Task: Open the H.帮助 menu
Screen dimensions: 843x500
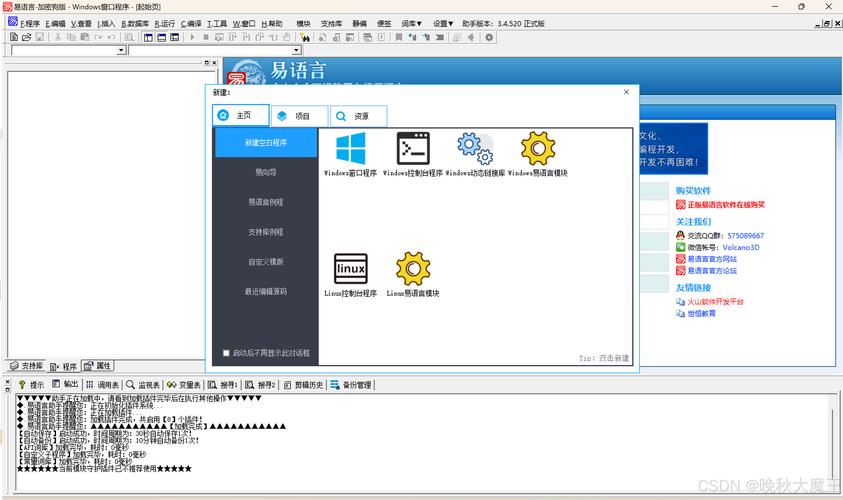Action: [272, 24]
